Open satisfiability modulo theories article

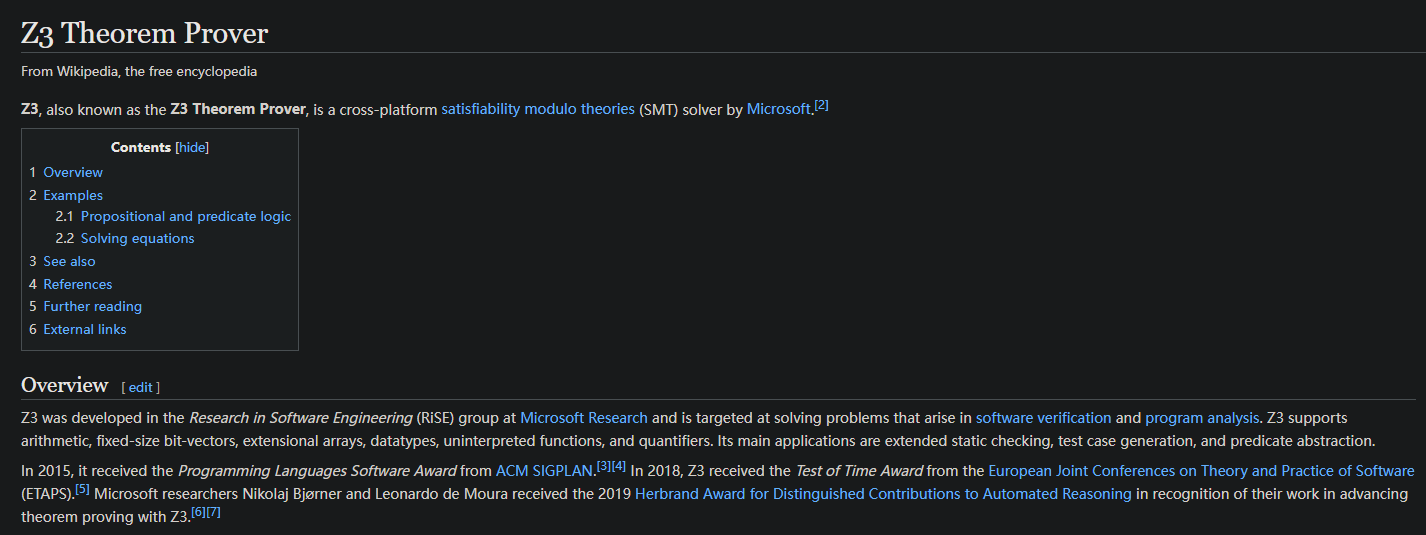[x=538, y=109]
